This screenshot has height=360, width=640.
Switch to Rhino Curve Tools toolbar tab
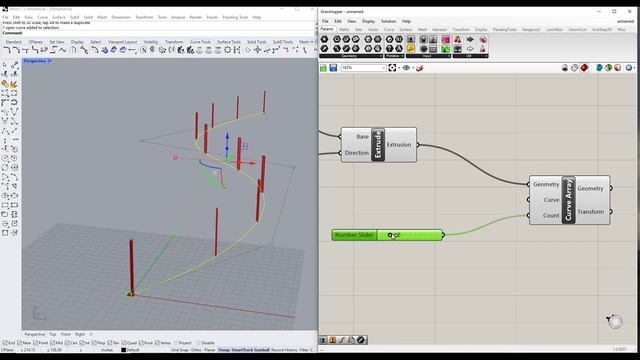200,42
